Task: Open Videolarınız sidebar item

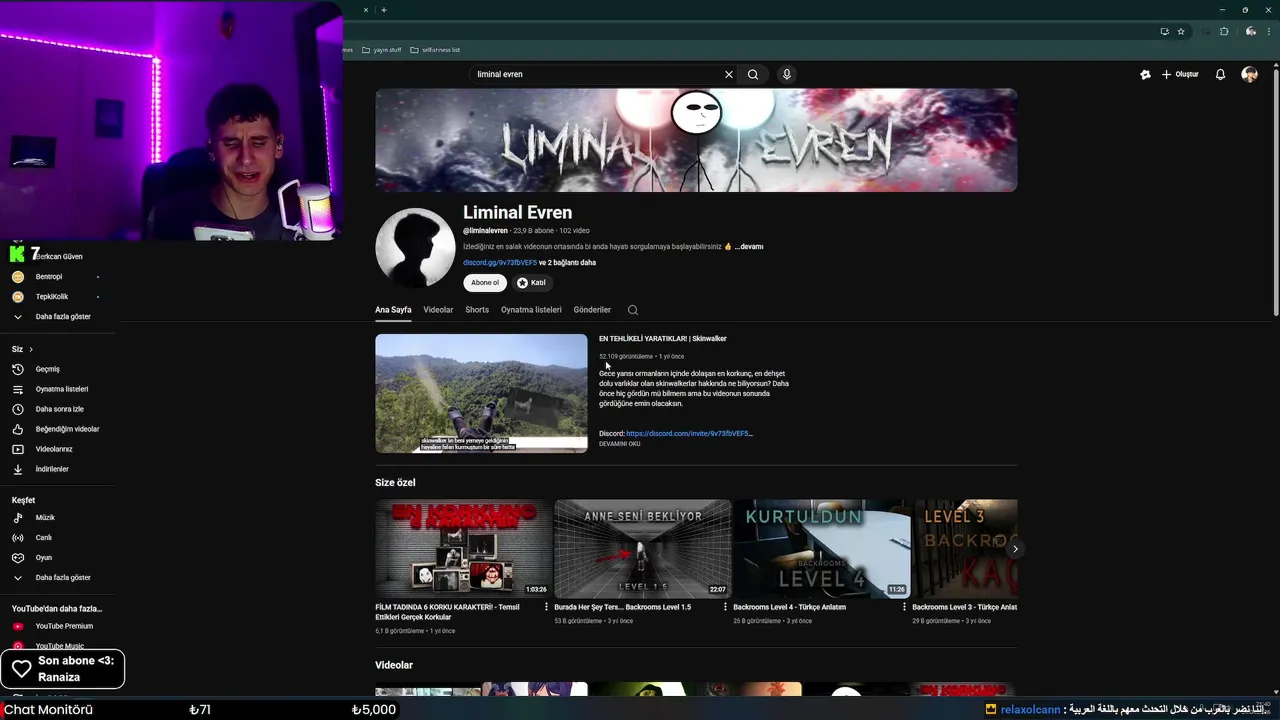Action: pyautogui.click(x=56, y=449)
